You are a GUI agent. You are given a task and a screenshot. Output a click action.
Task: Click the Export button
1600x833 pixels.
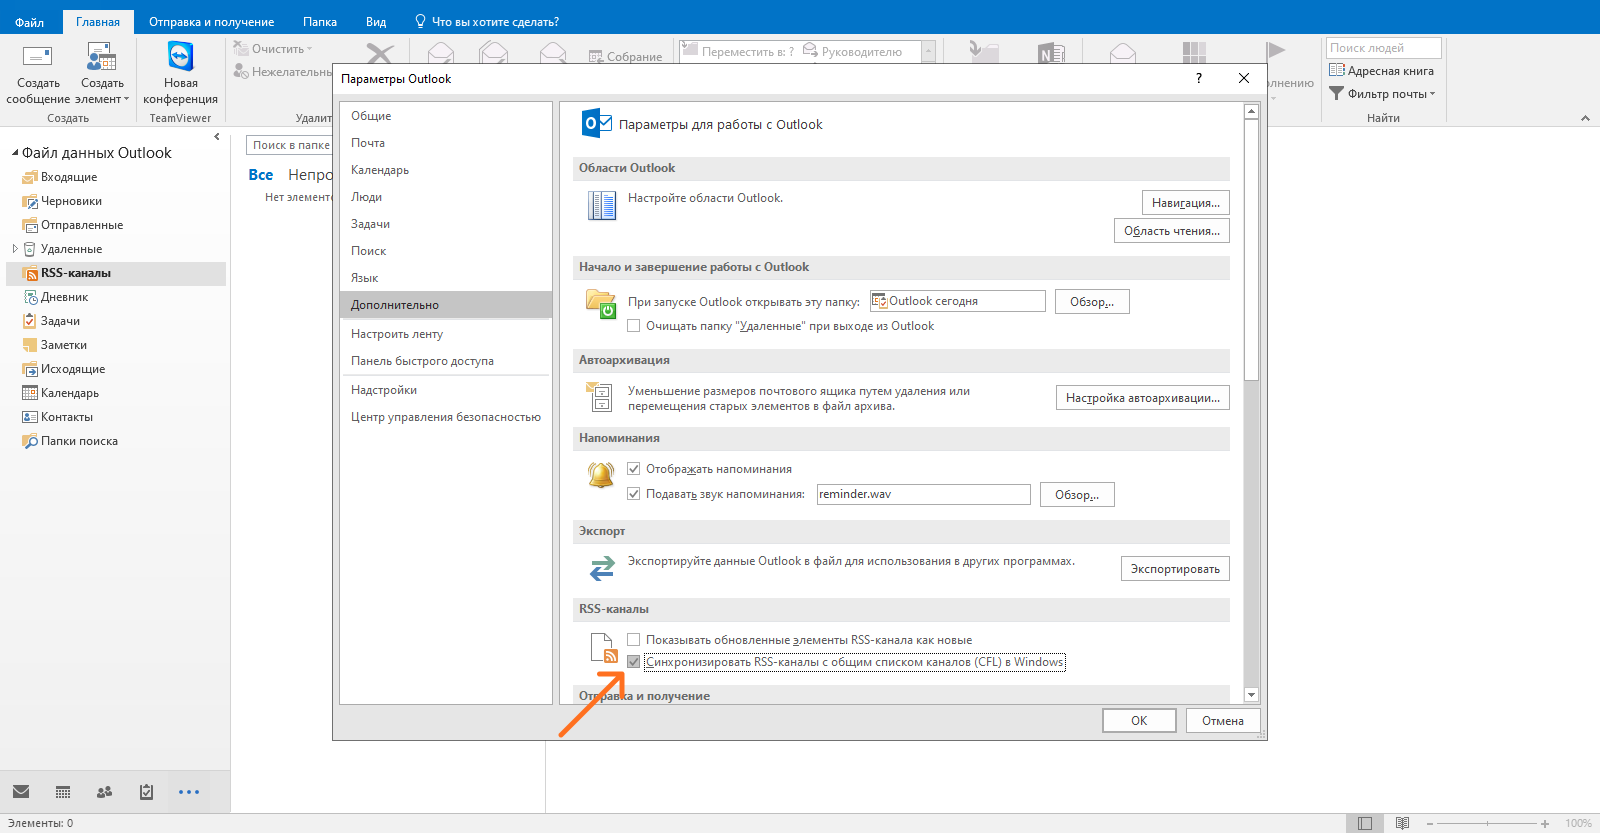(1175, 569)
